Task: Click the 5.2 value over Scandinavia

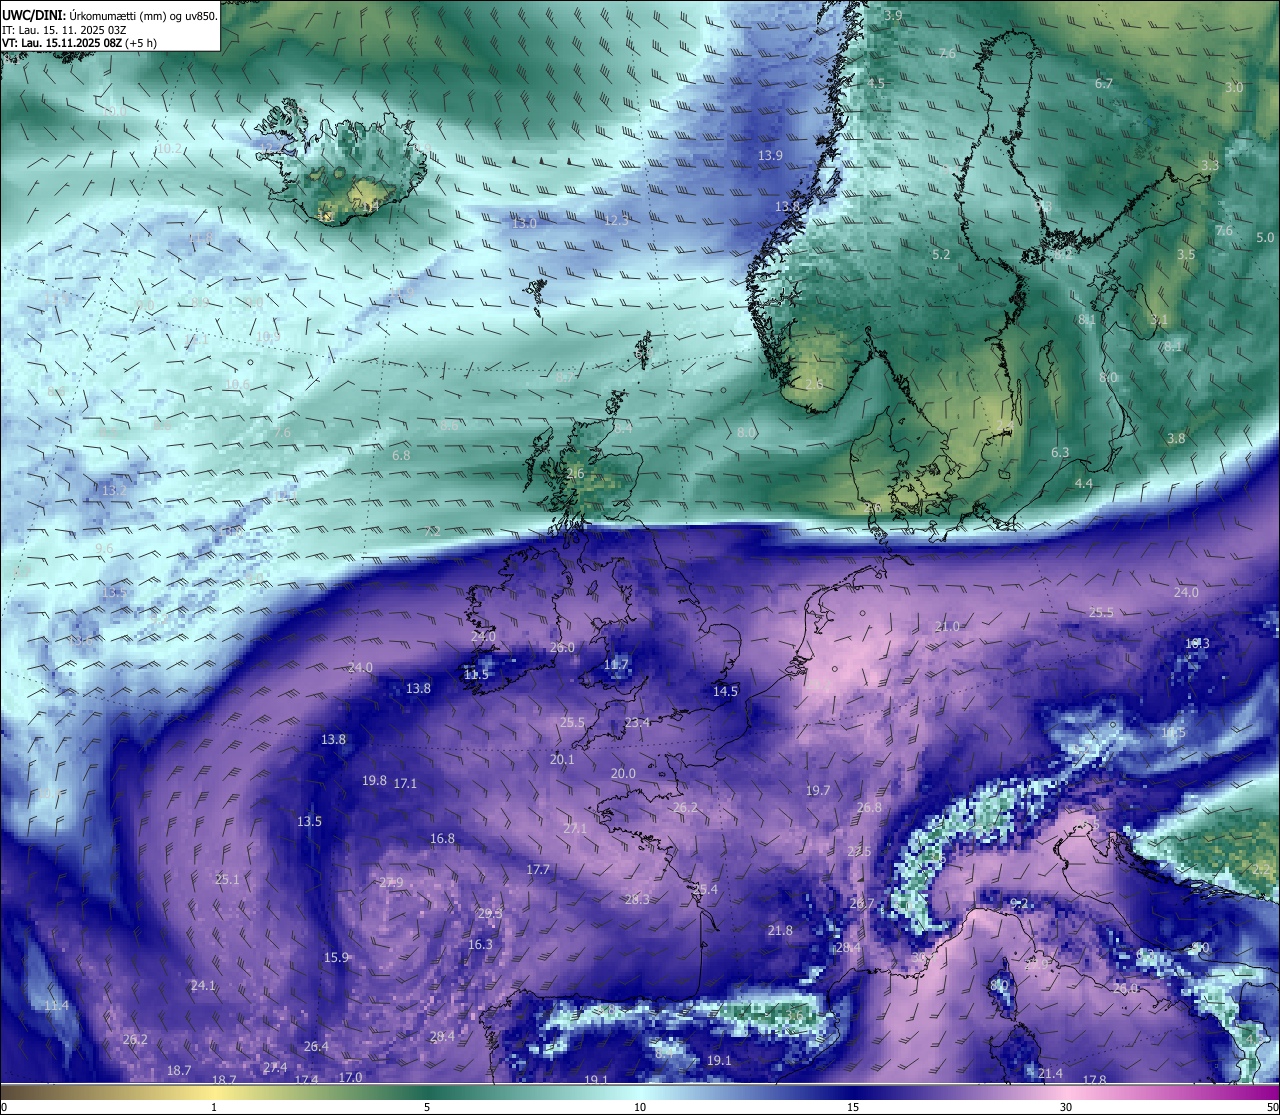Action: pyautogui.click(x=941, y=255)
